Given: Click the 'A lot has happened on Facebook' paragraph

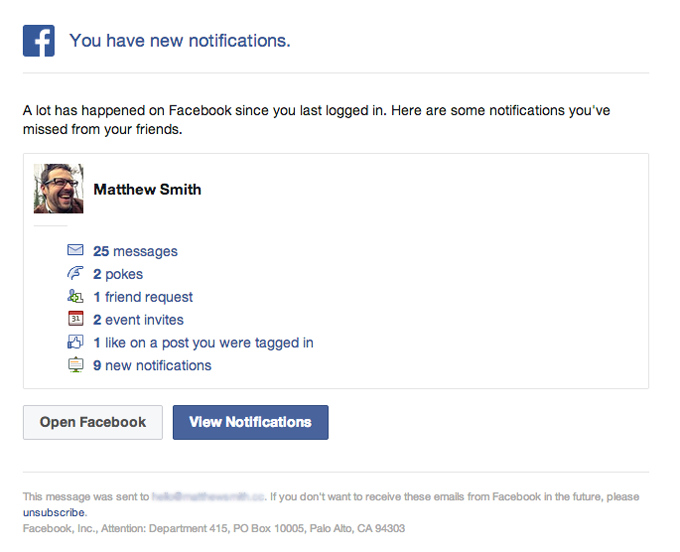Looking at the screenshot, I should (x=317, y=120).
